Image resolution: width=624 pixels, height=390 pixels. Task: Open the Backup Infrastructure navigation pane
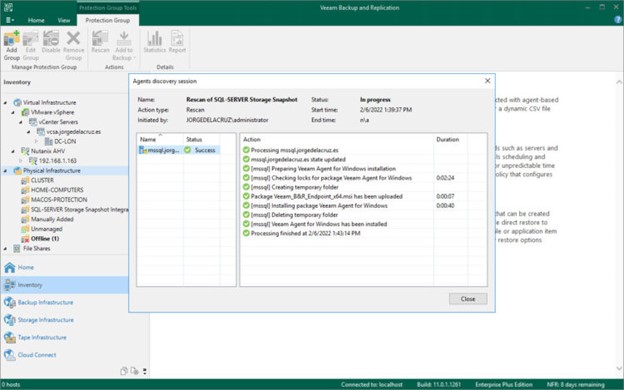coord(64,302)
